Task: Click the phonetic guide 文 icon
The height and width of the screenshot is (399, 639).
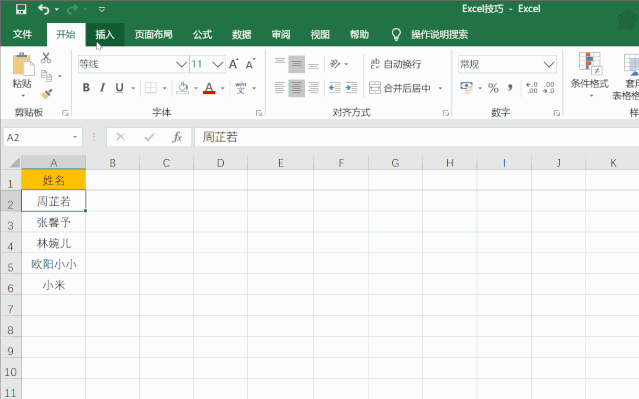Action: point(241,88)
